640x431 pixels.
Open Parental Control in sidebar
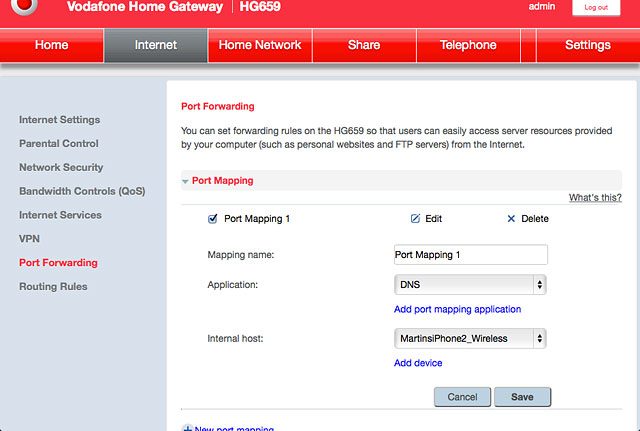pyautogui.click(x=59, y=143)
